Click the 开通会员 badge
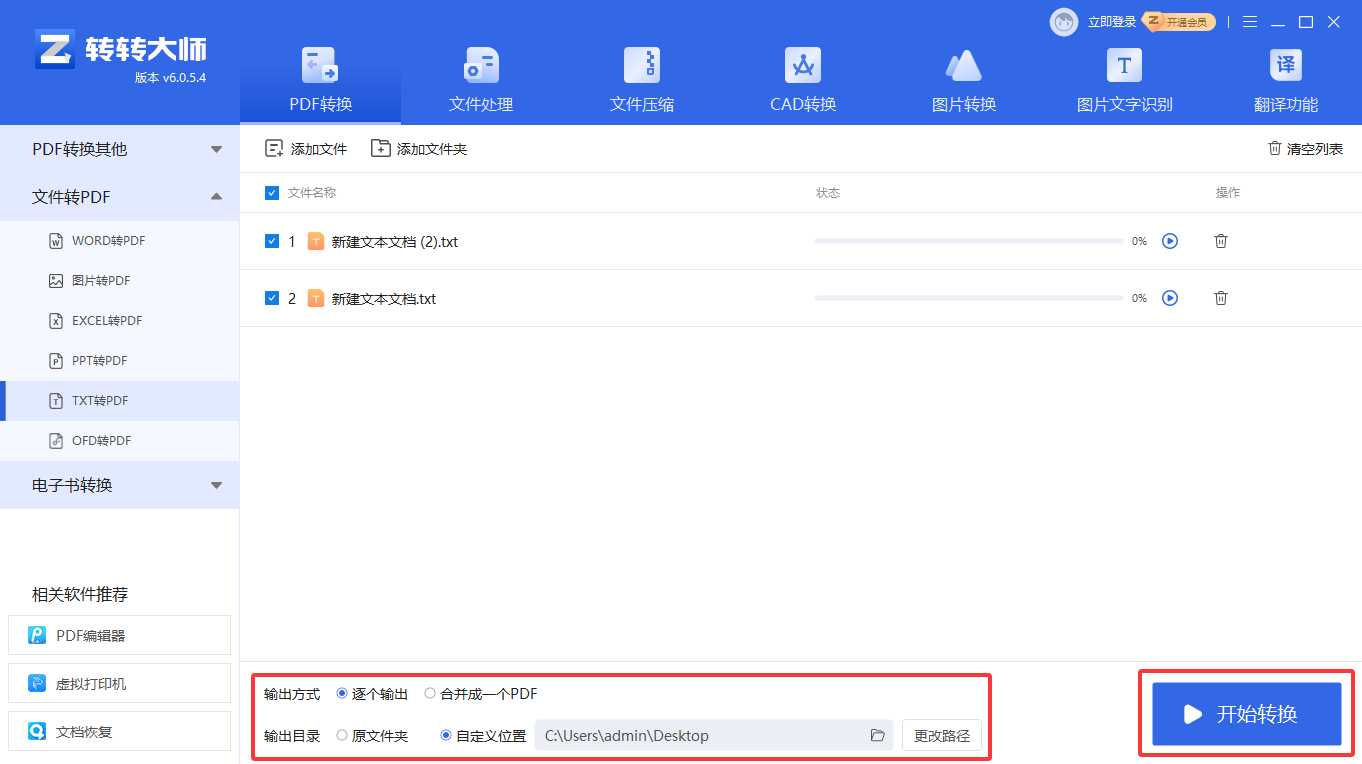Viewport: 1362px width, 764px height. point(1180,22)
